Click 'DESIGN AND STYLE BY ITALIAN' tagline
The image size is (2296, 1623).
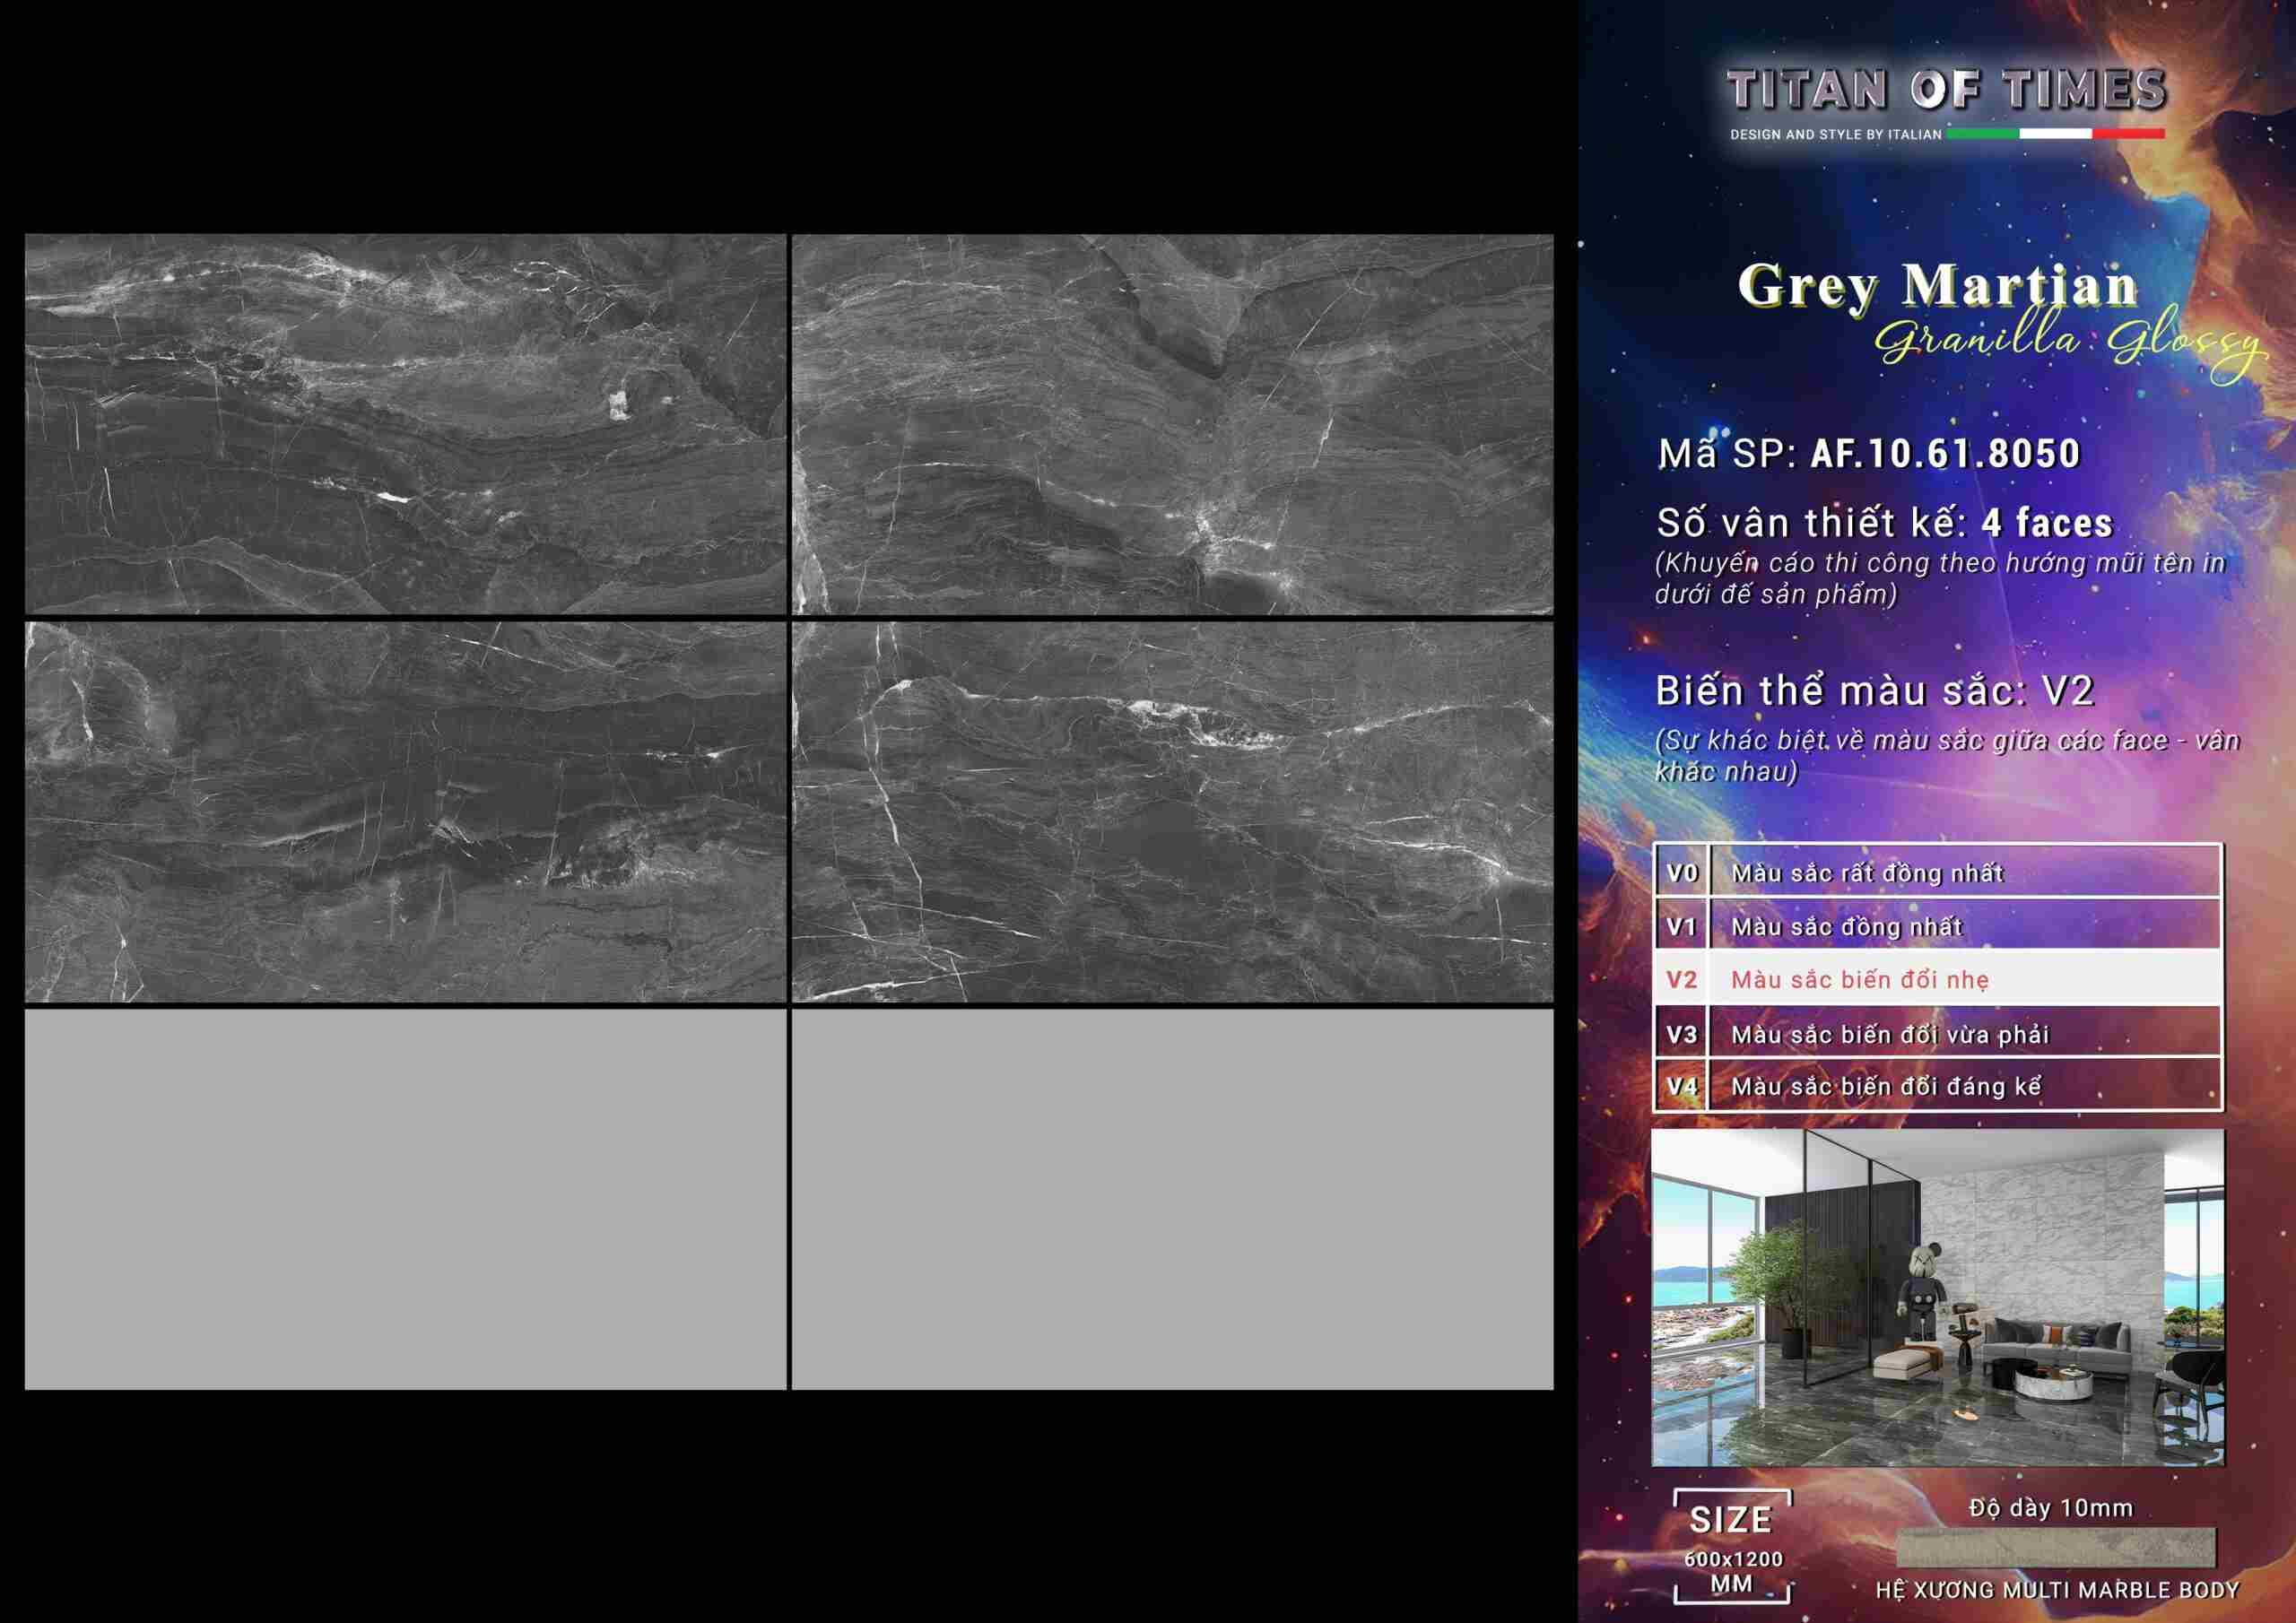pos(1836,134)
